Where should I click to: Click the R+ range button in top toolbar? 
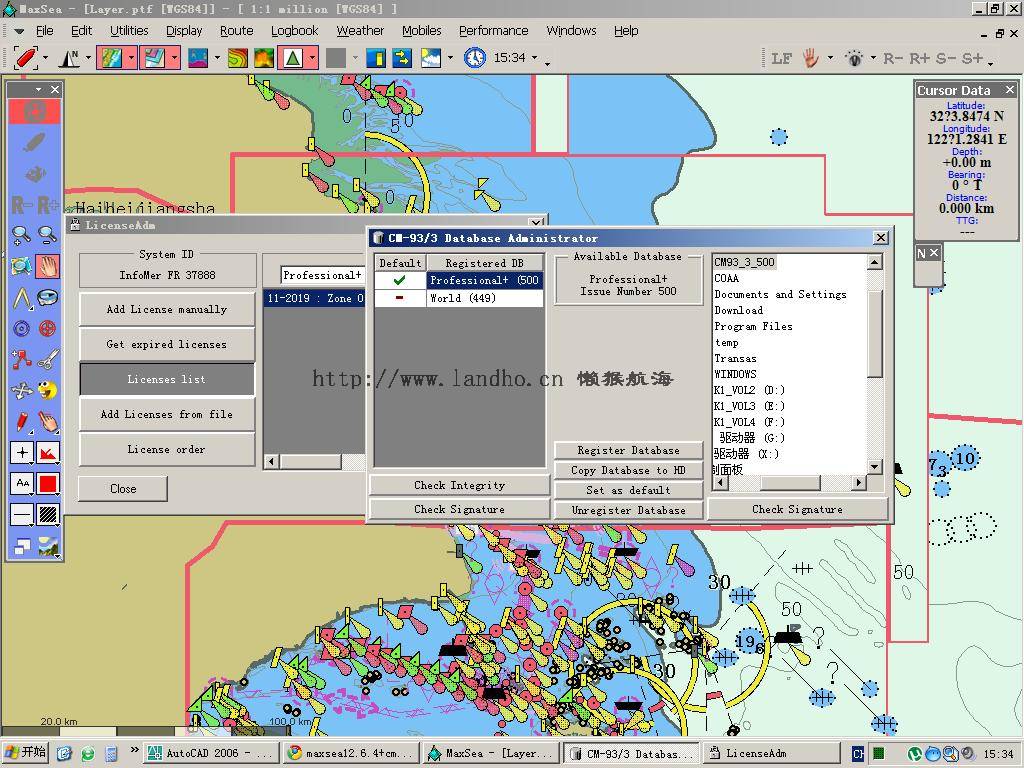coord(920,58)
